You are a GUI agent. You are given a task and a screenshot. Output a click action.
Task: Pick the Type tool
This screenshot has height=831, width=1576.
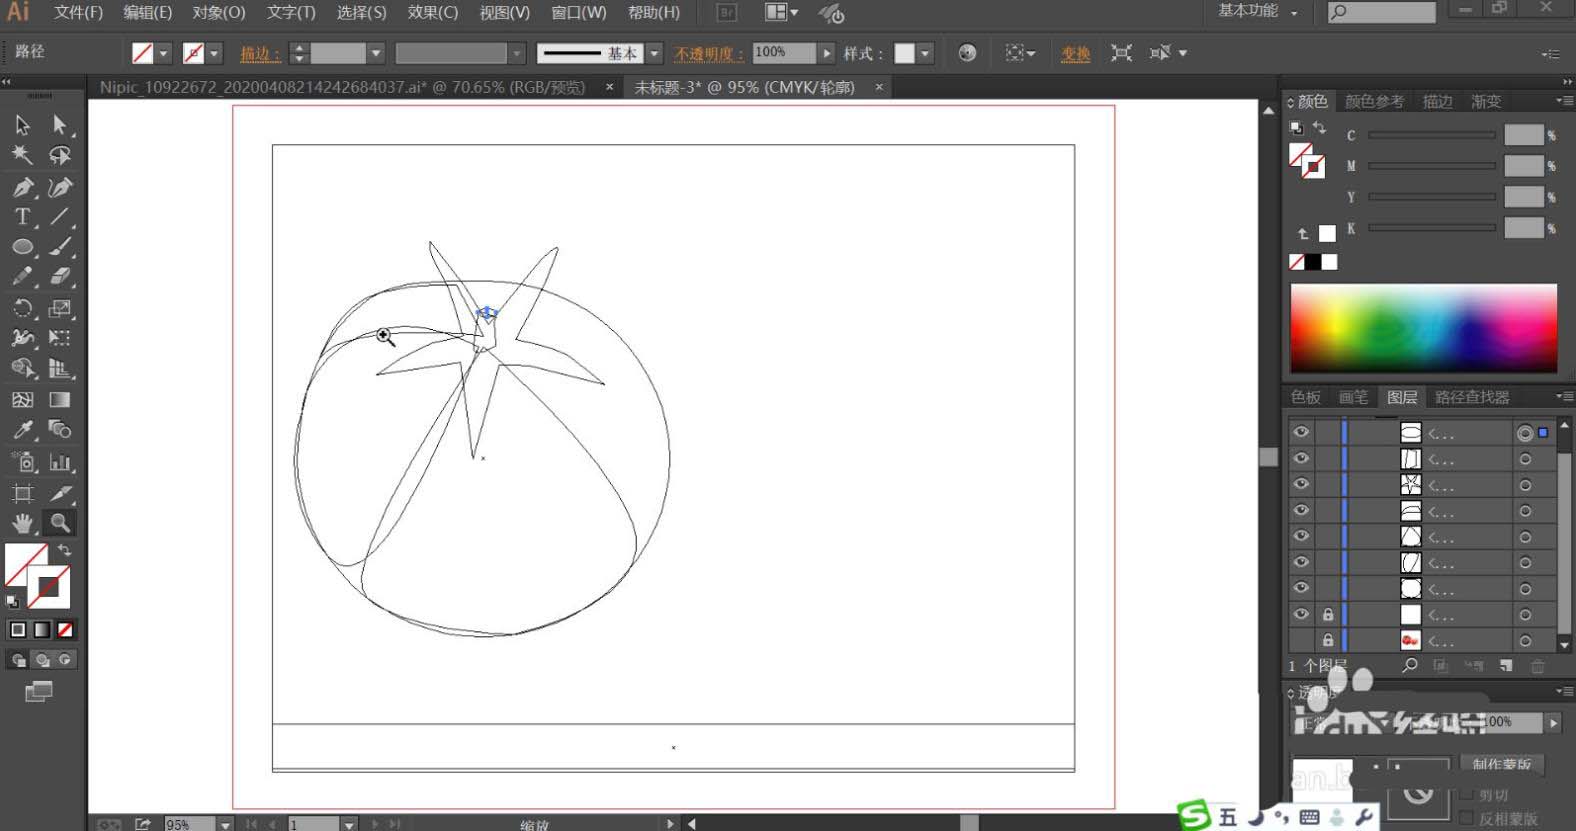[x=22, y=217]
